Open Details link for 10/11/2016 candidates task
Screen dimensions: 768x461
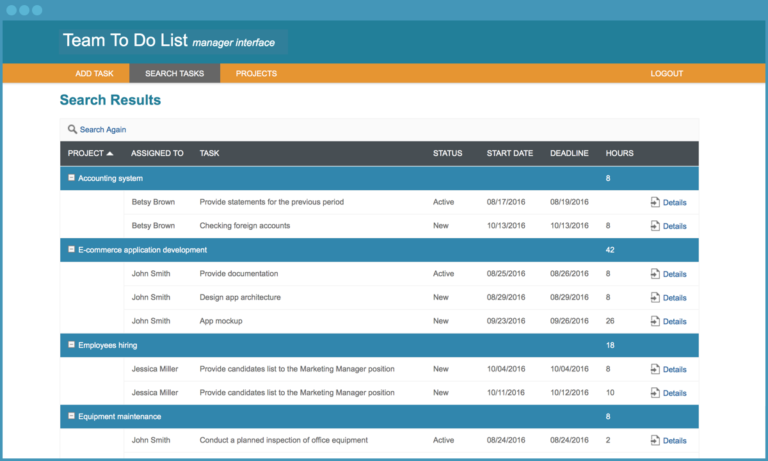pos(674,393)
